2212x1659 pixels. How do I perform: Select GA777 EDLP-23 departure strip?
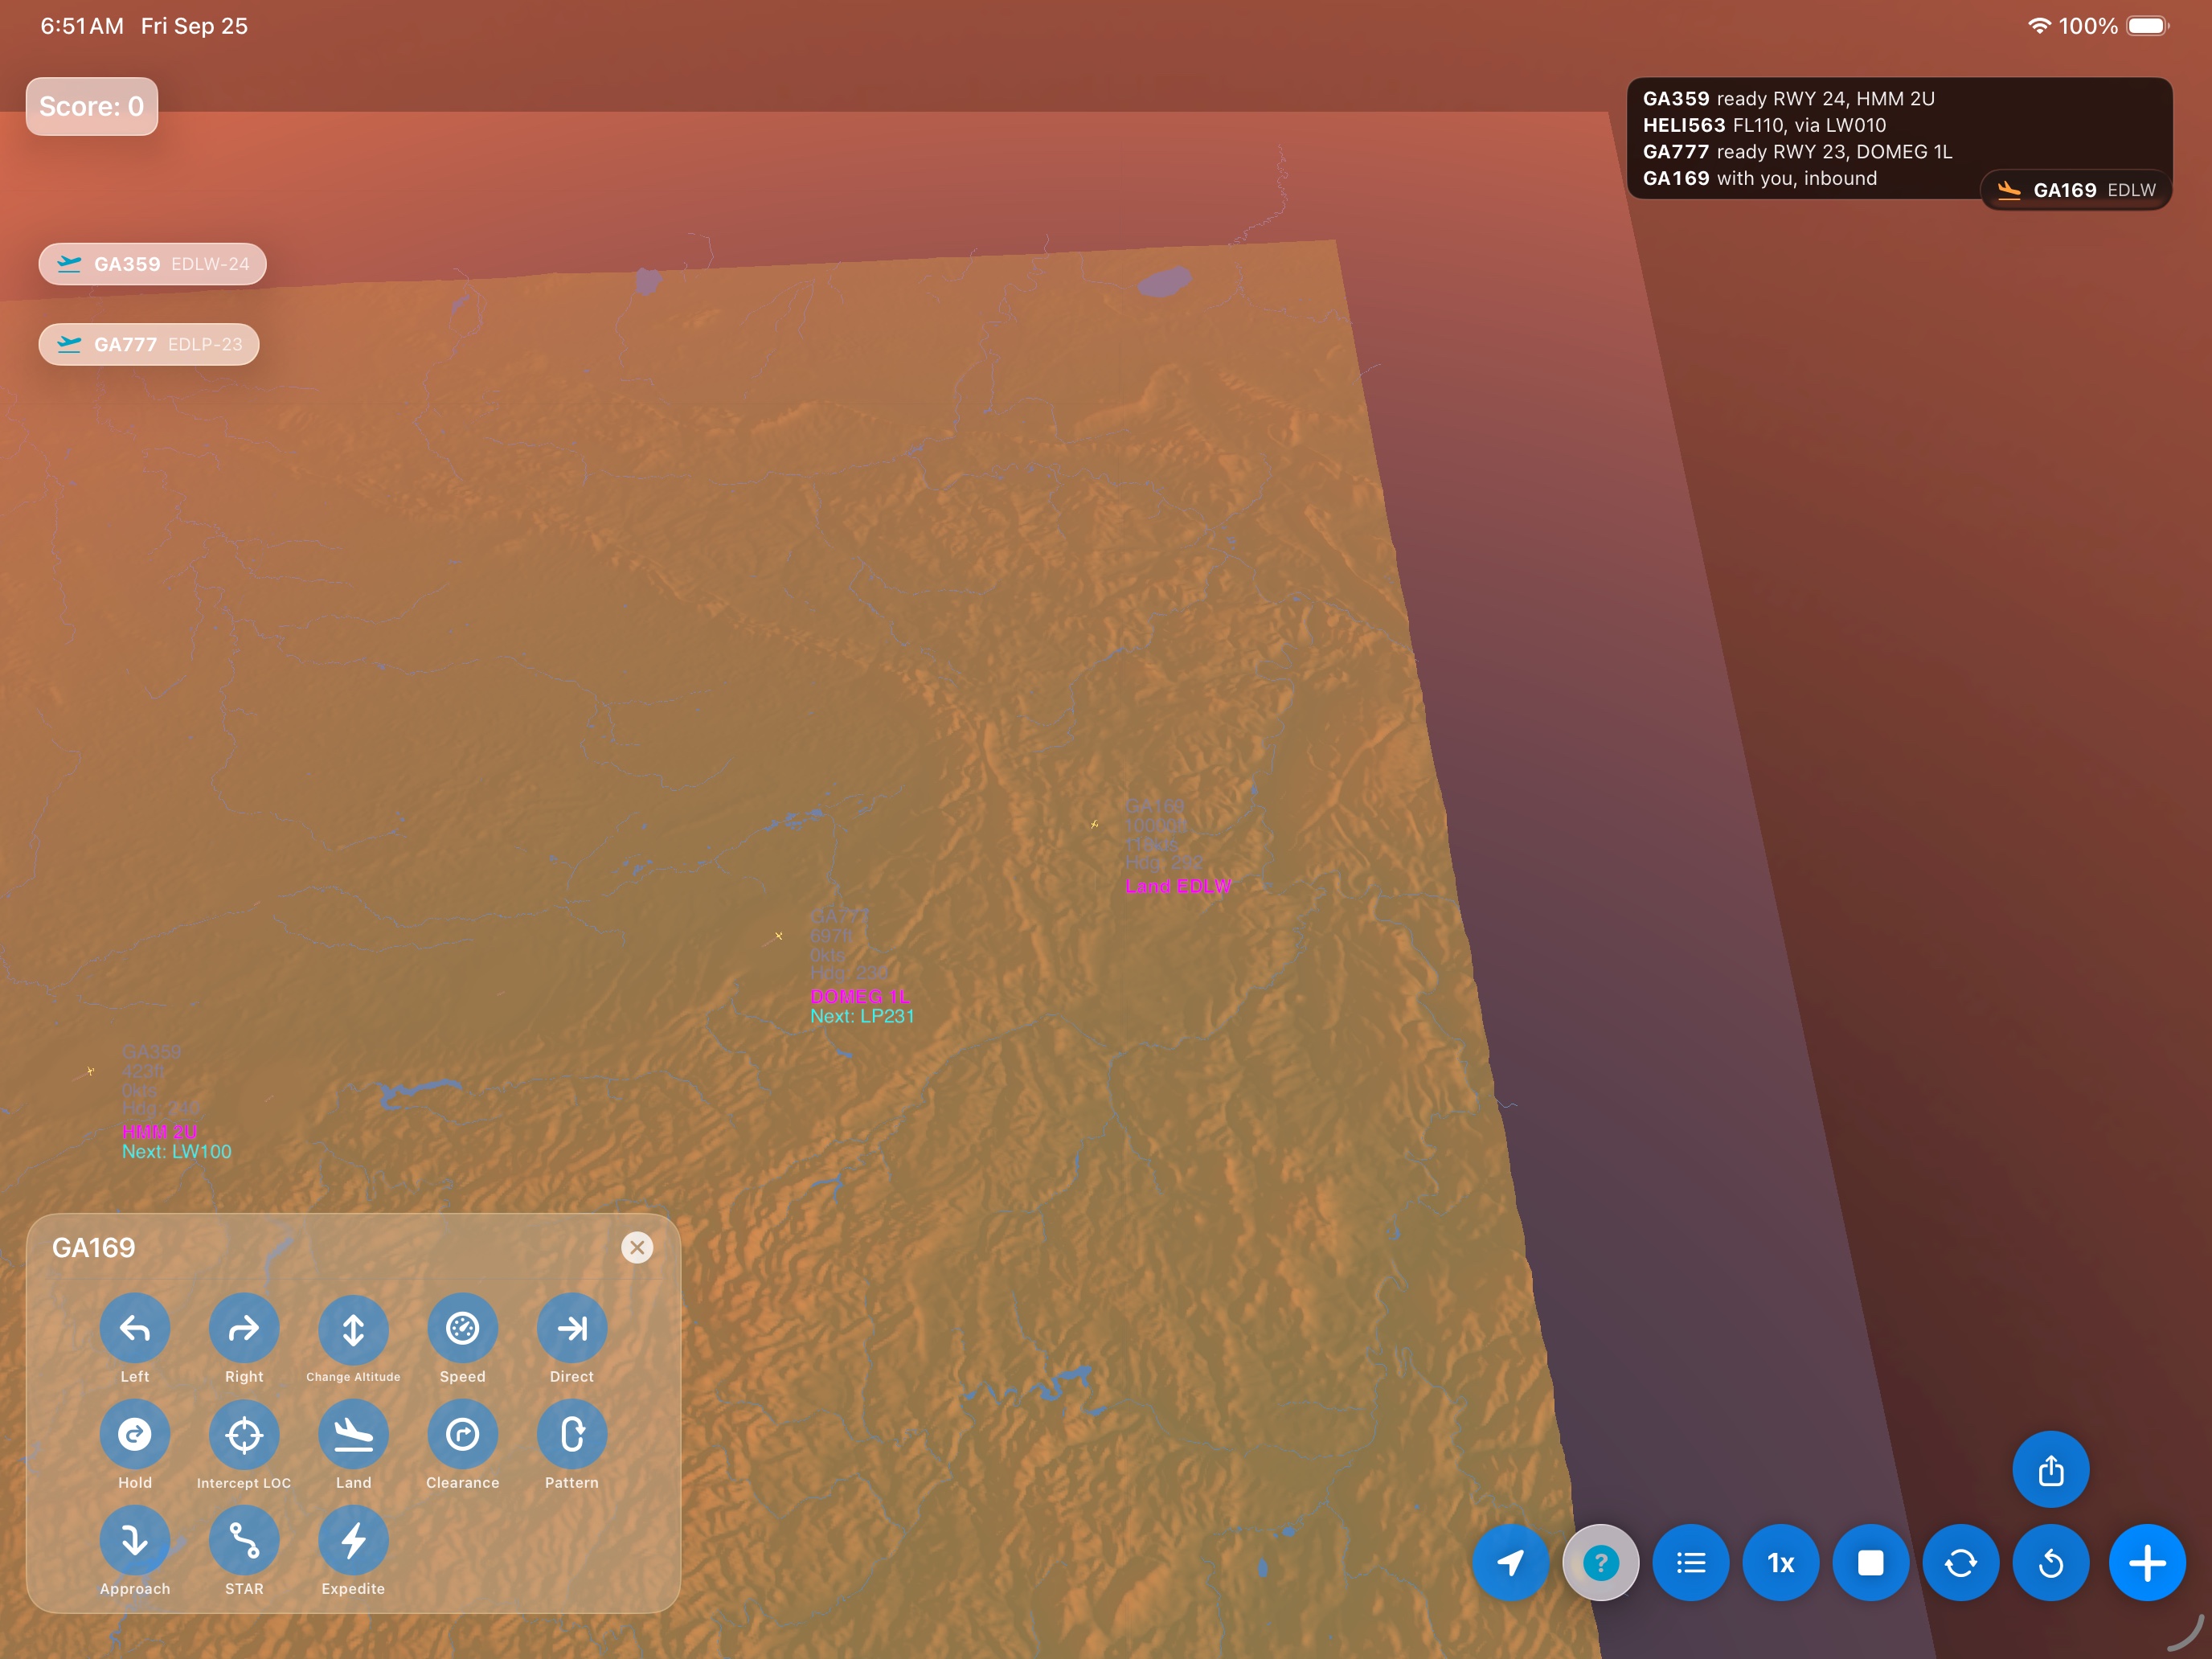click(149, 344)
